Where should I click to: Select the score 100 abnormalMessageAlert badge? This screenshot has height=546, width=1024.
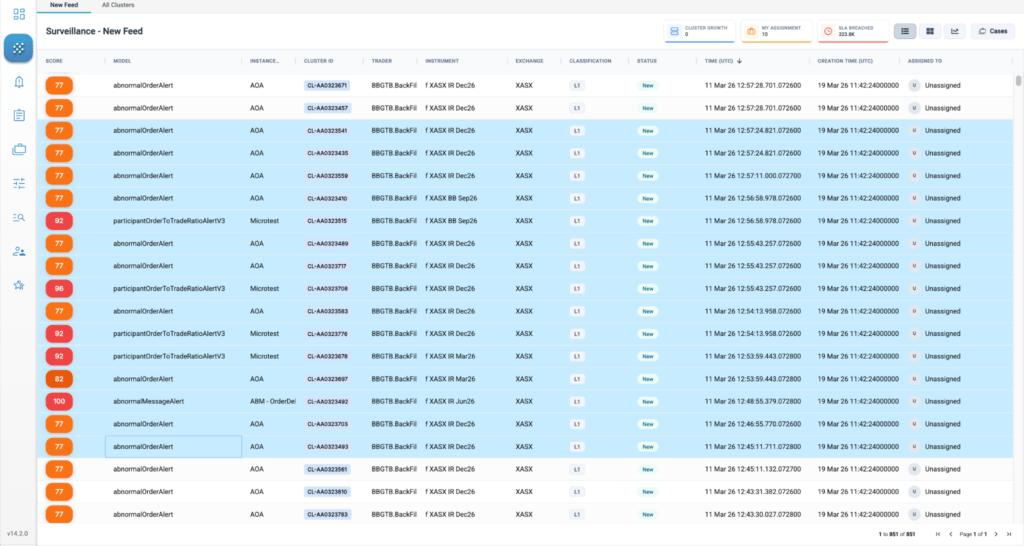pos(59,402)
